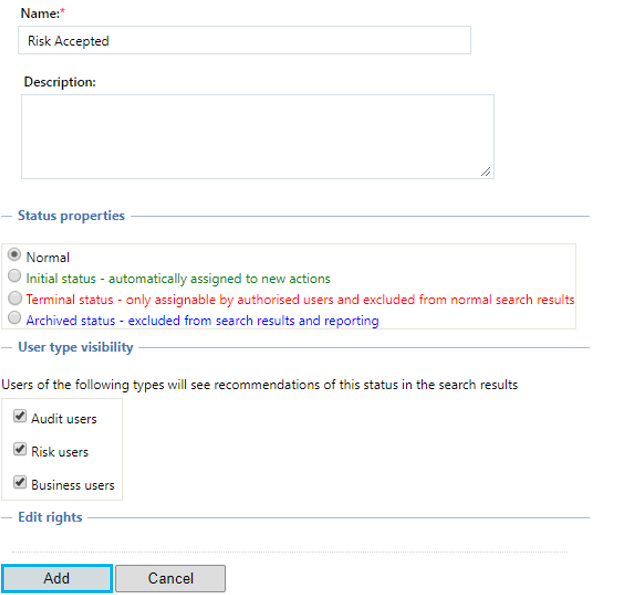Toggle the Risk users checkbox
Screen dimensions: 627x595
tap(20, 449)
